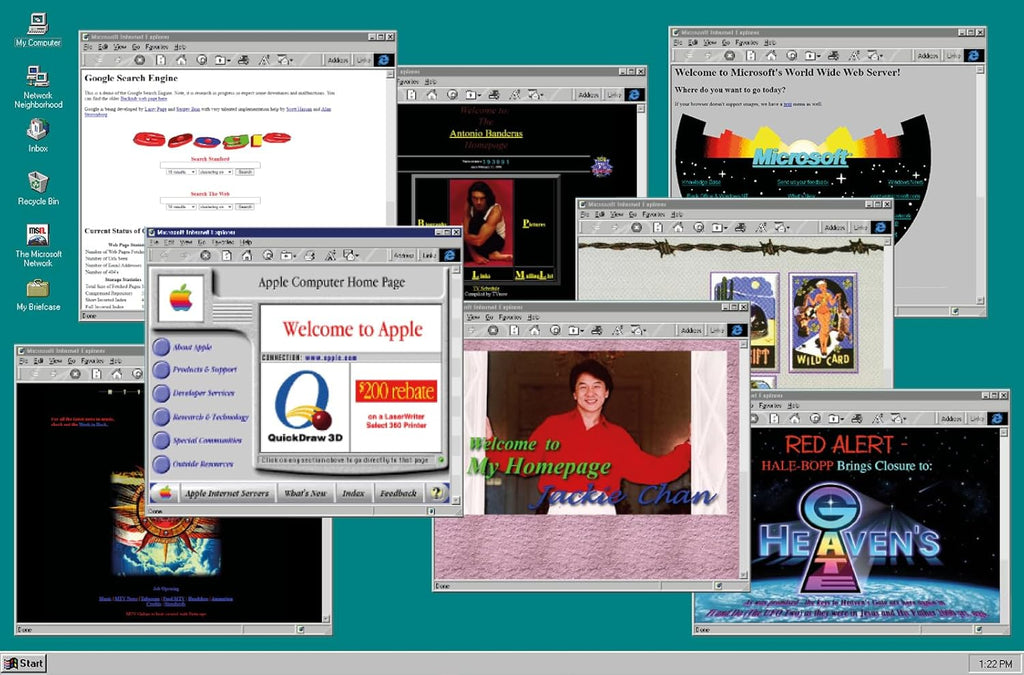The width and height of the screenshot is (1024, 675).
Task: Click the Refresh icon in the Apple window toolbar
Action: coord(226,256)
